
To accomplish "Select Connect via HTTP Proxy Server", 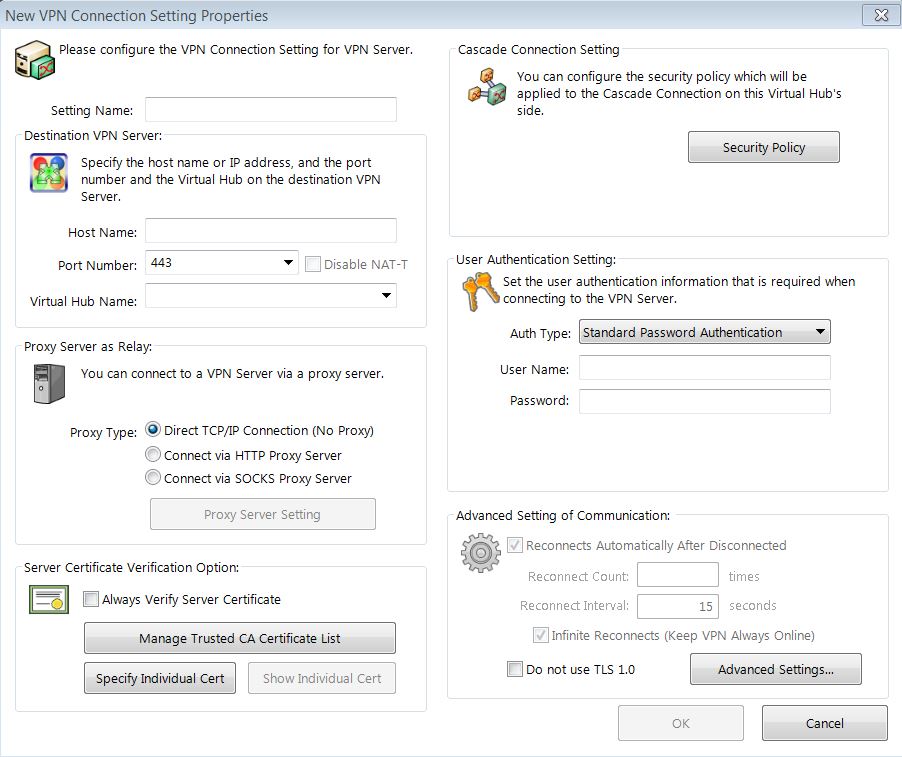I will coord(153,454).
